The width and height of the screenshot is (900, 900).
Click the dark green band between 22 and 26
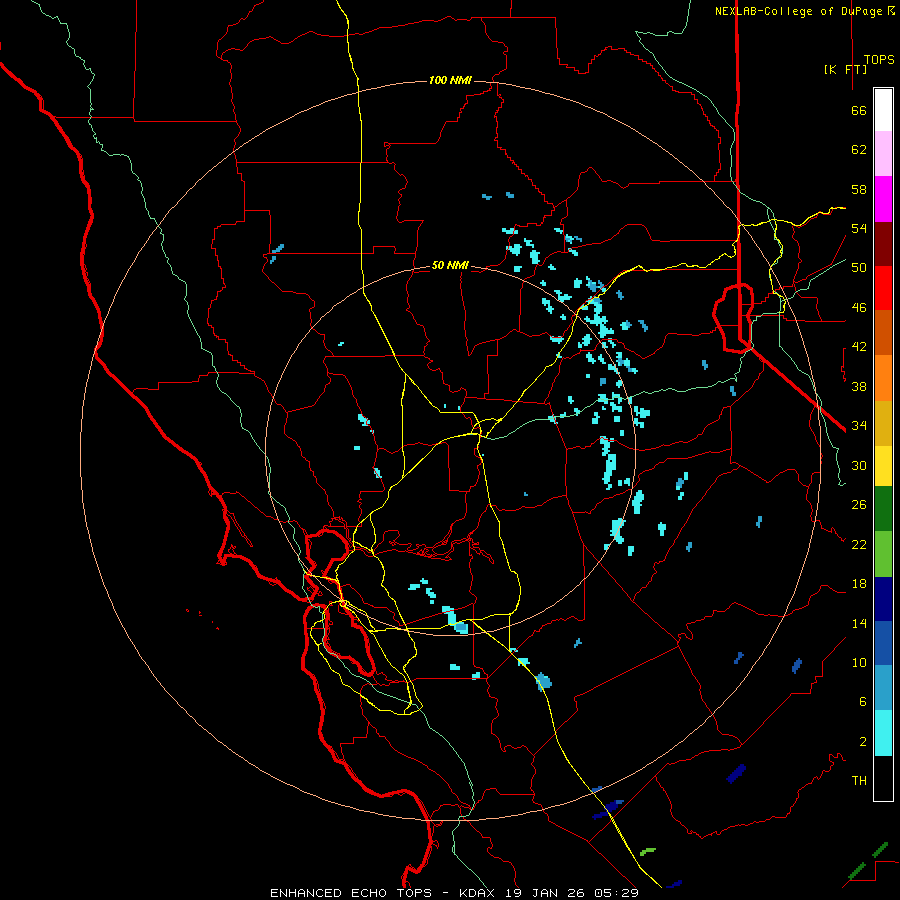(883, 508)
